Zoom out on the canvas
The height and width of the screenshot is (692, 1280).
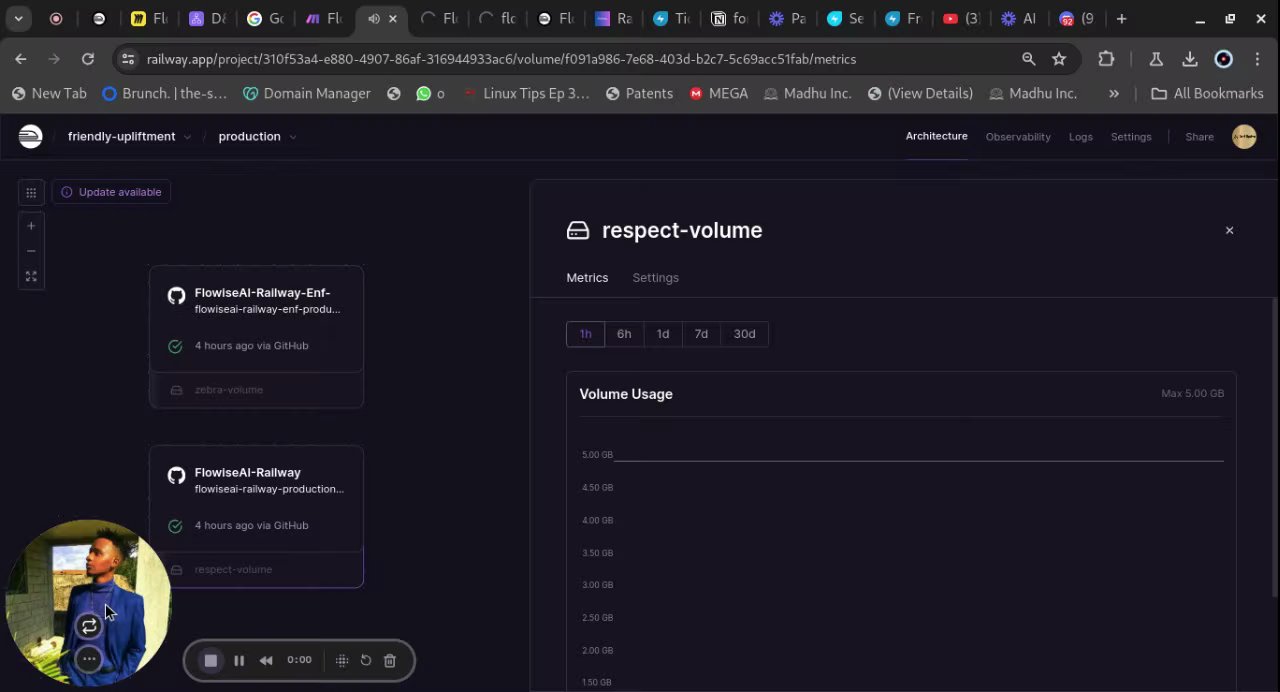coord(31,251)
